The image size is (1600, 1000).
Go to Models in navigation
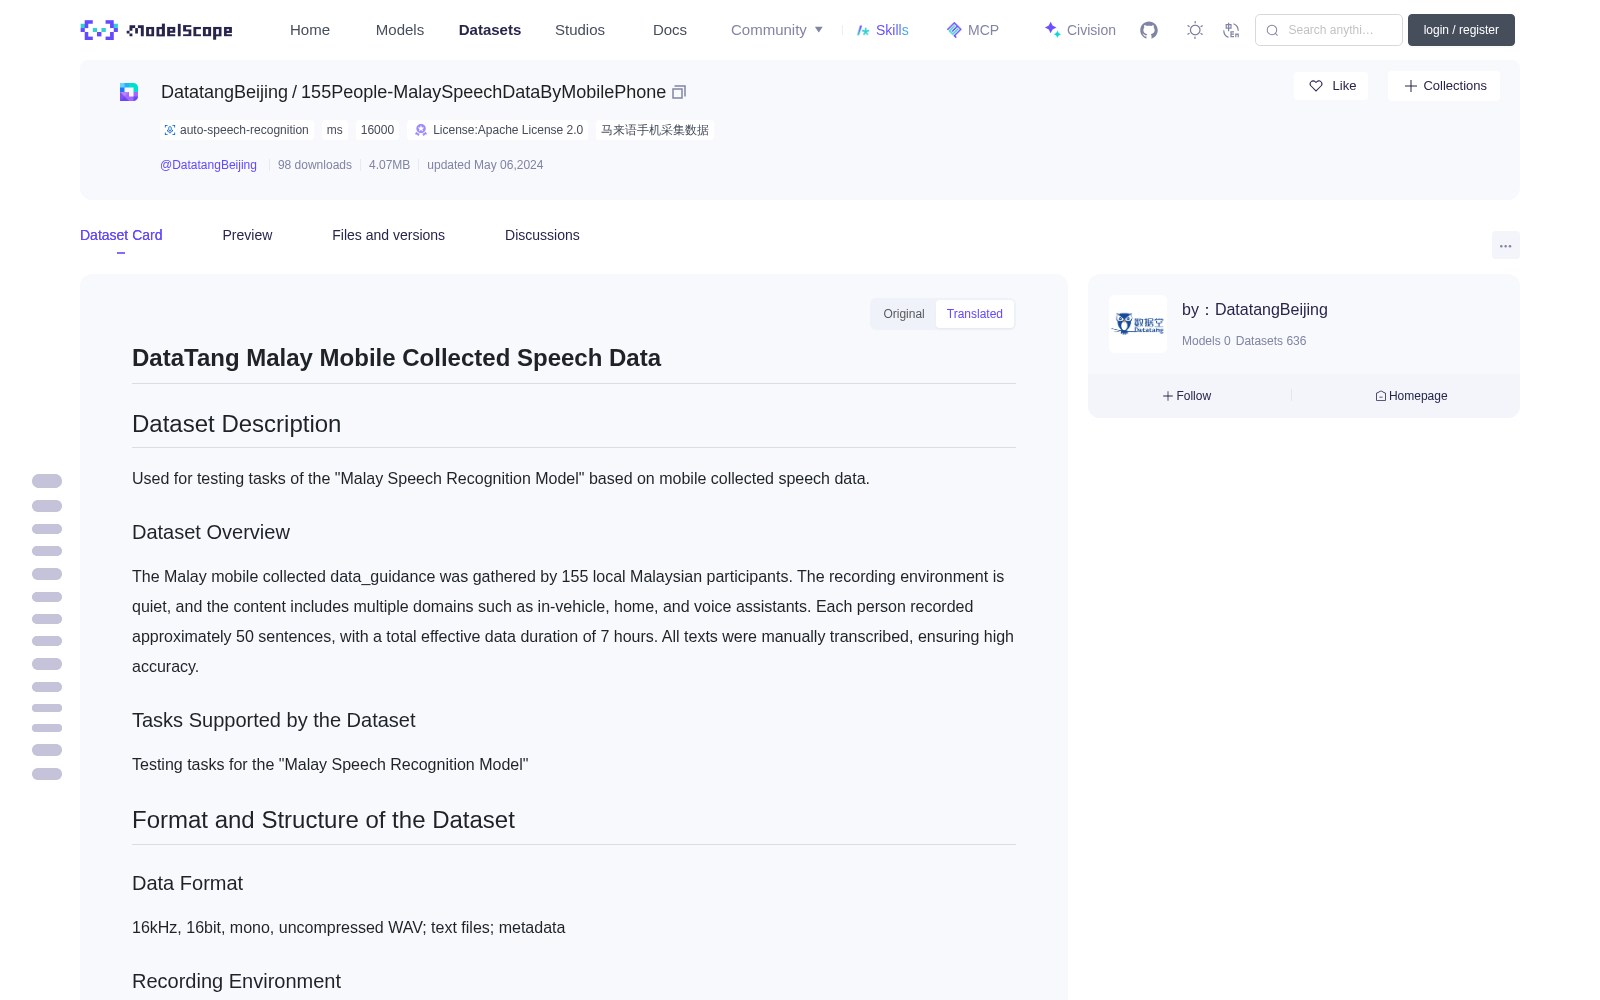[x=400, y=30]
